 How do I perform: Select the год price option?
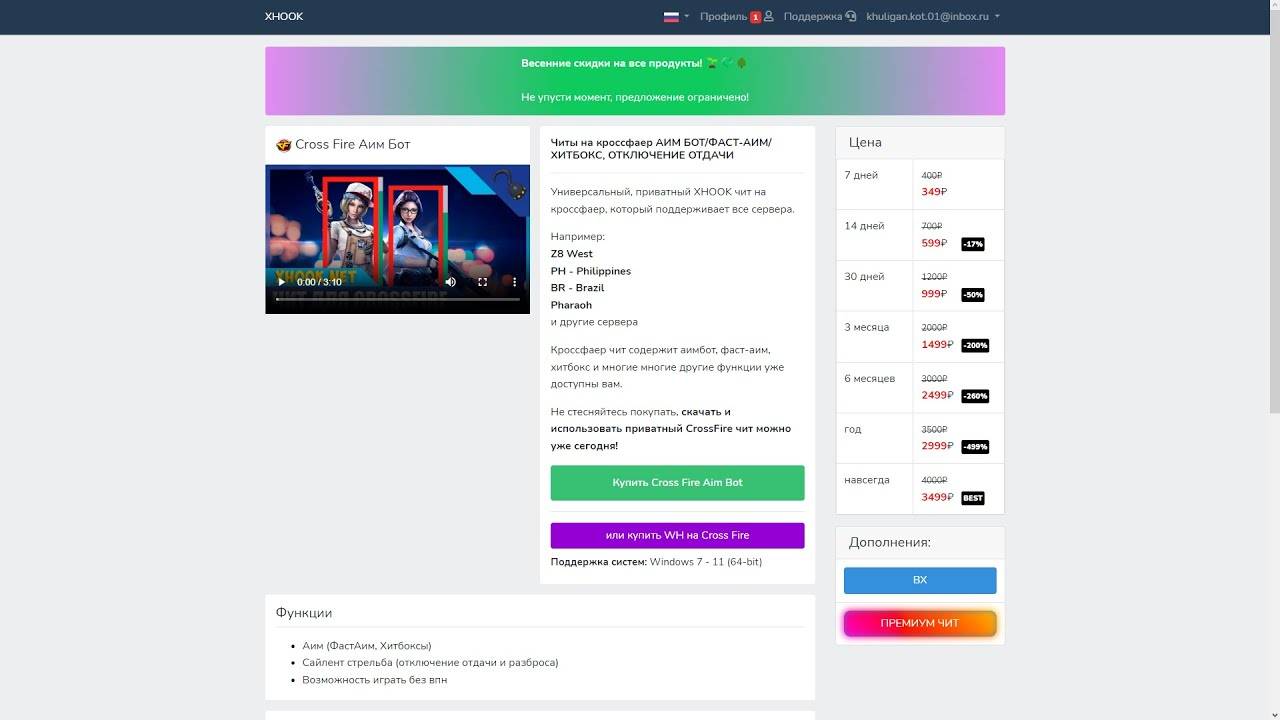(x=920, y=438)
